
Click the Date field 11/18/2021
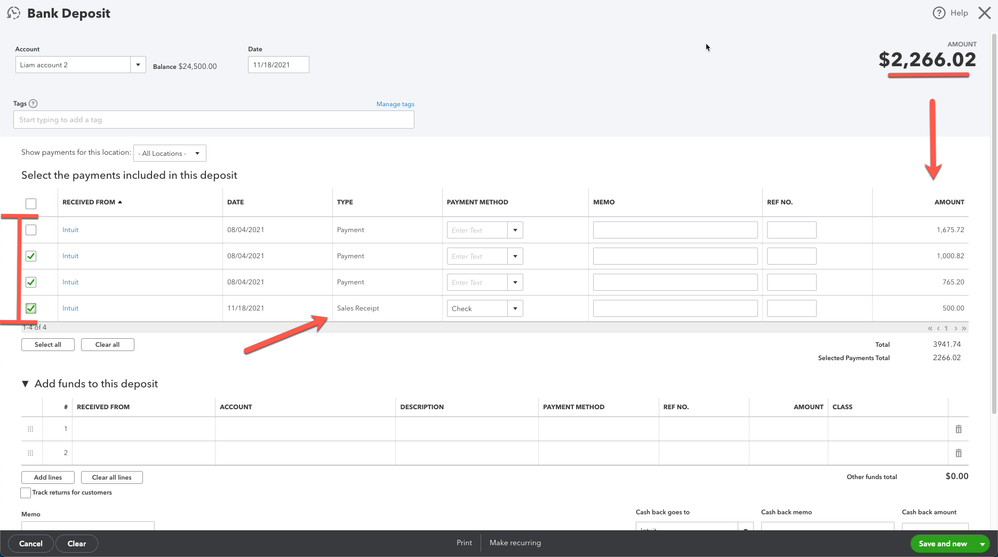278,65
